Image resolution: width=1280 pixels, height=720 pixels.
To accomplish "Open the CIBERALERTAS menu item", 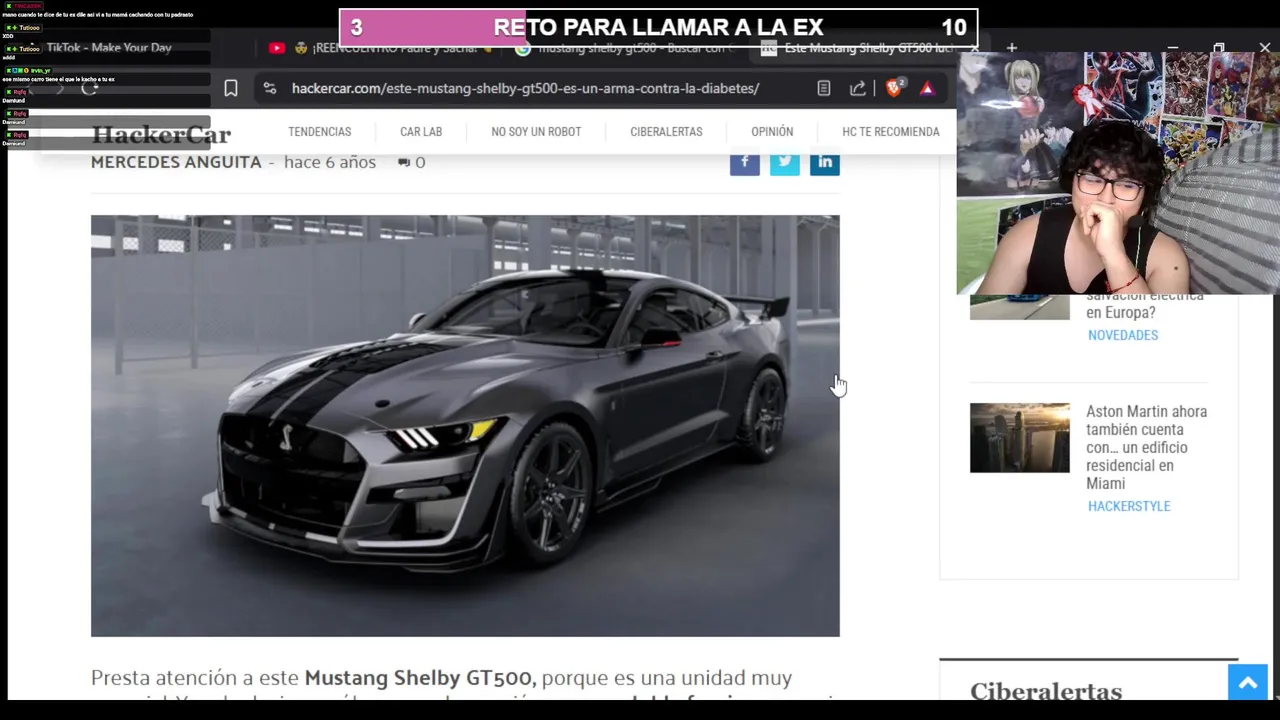I will pos(666,131).
